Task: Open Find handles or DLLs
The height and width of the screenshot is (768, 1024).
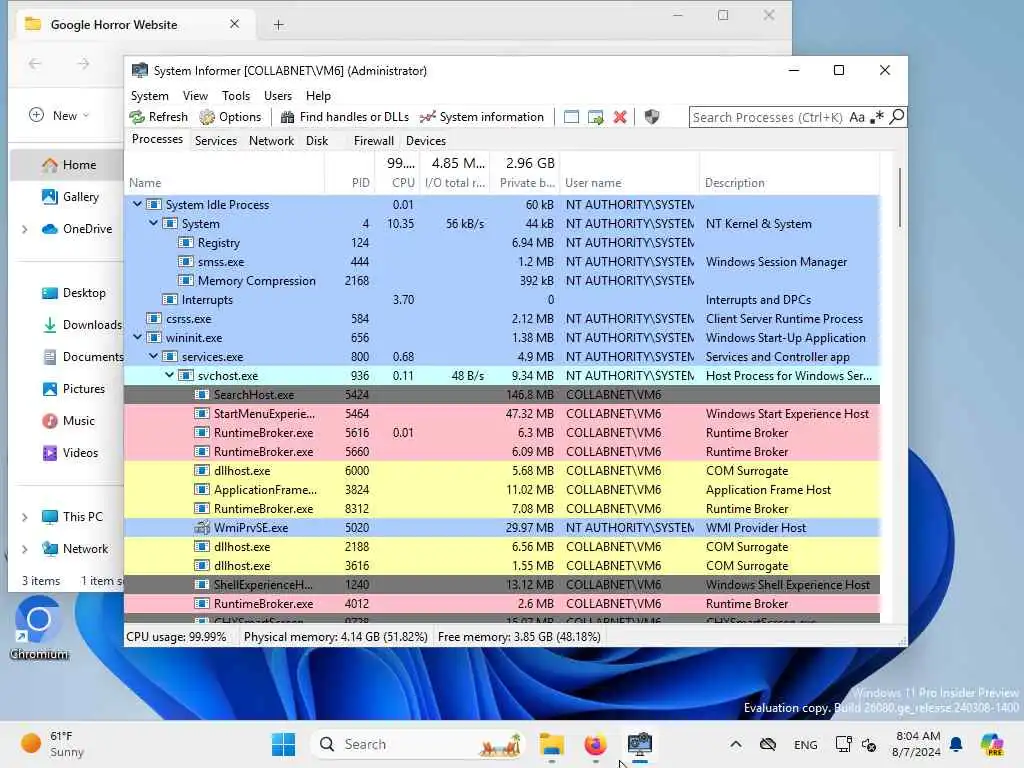Action: [x=344, y=117]
